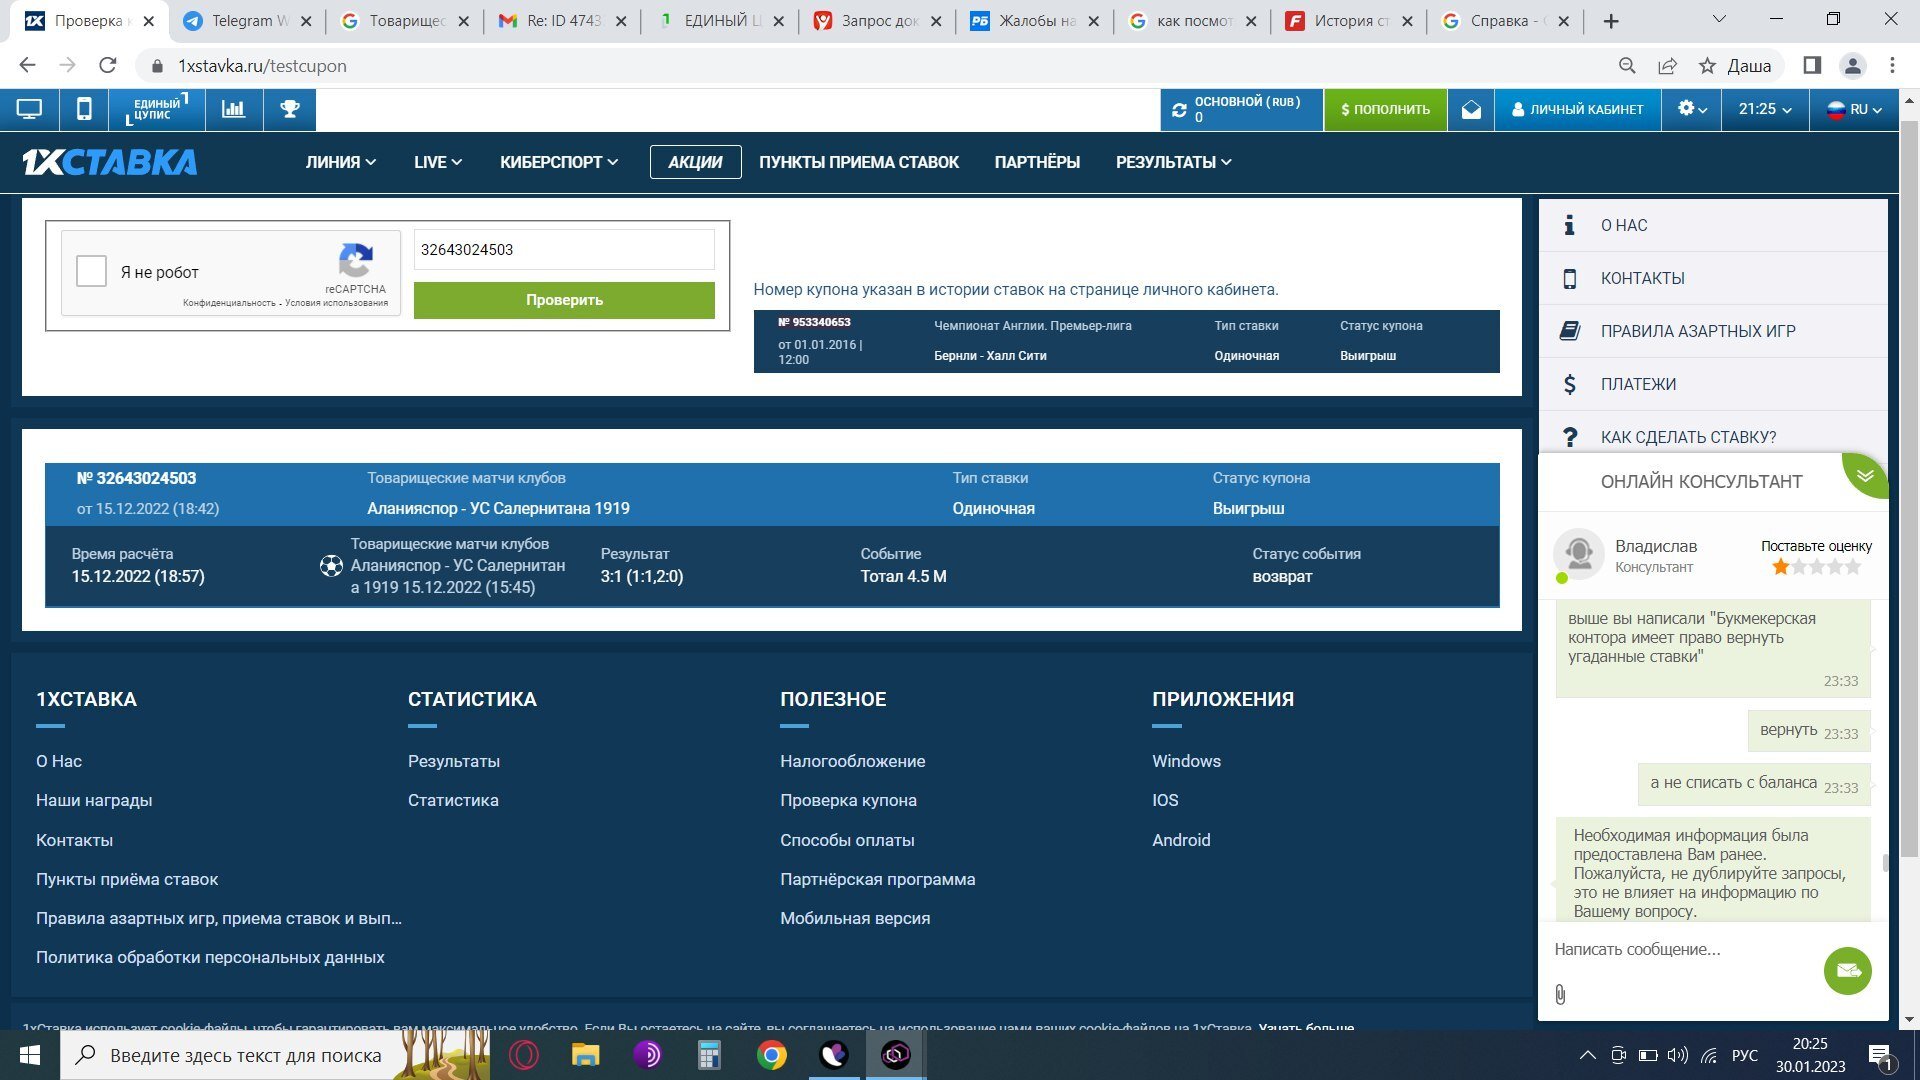The width and height of the screenshot is (1920, 1080).
Task: Click the desktop version monitor icon
Action: click(29, 110)
